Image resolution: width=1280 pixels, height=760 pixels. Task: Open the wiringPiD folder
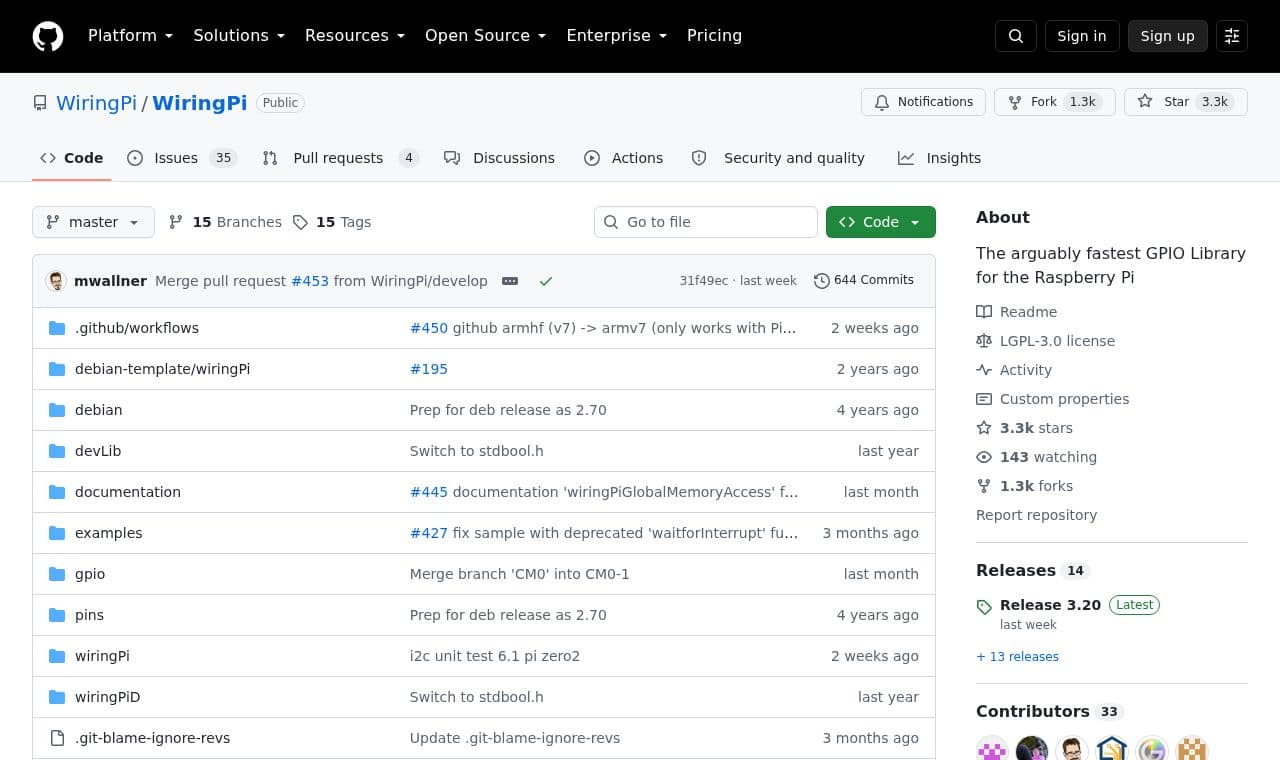pos(108,697)
